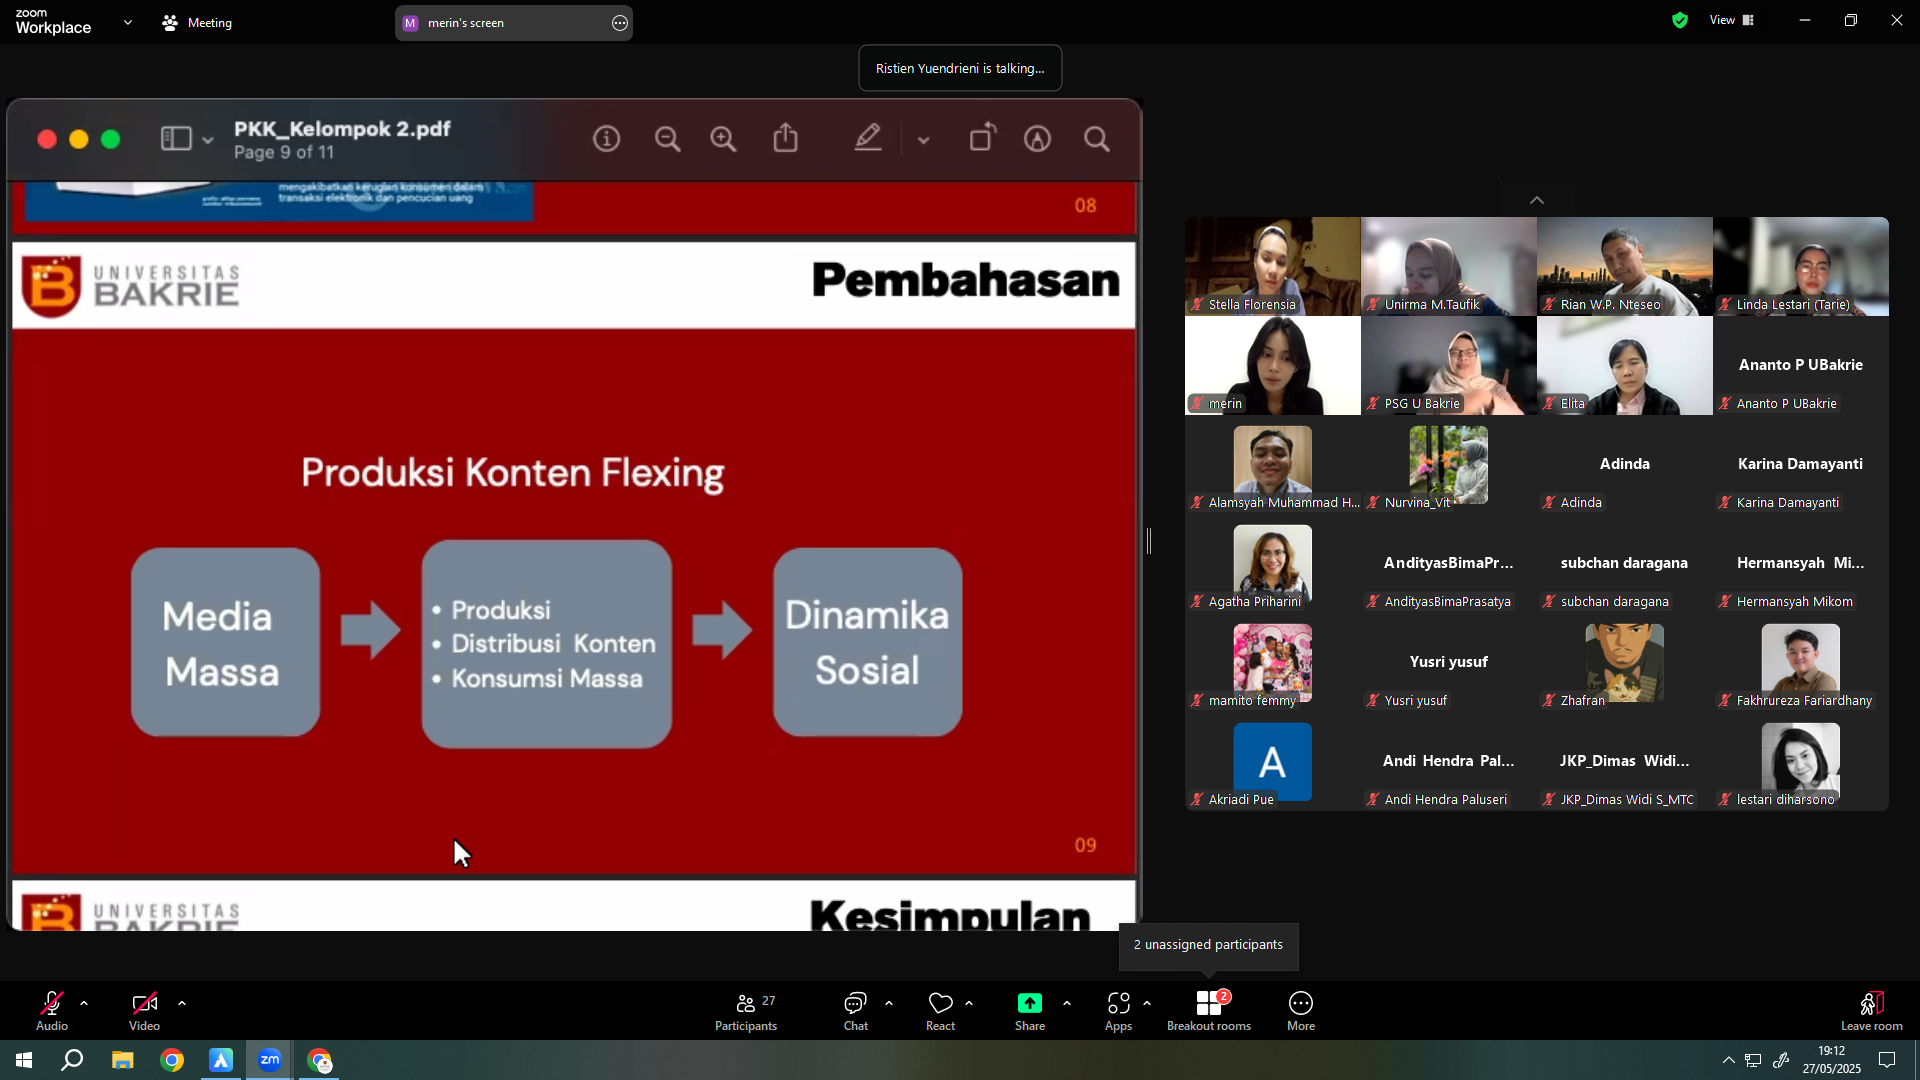Open the Apps panel

tap(1119, 1011)
